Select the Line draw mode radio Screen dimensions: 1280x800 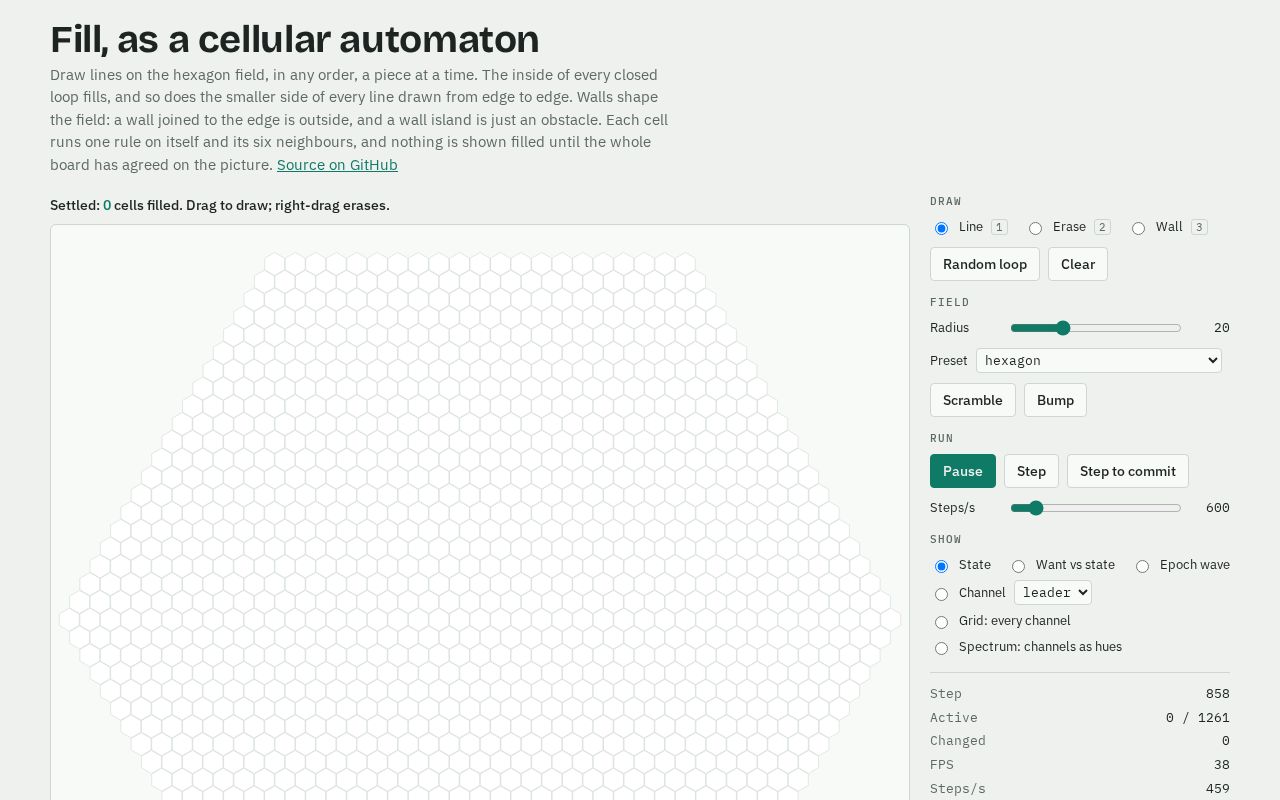941,228
